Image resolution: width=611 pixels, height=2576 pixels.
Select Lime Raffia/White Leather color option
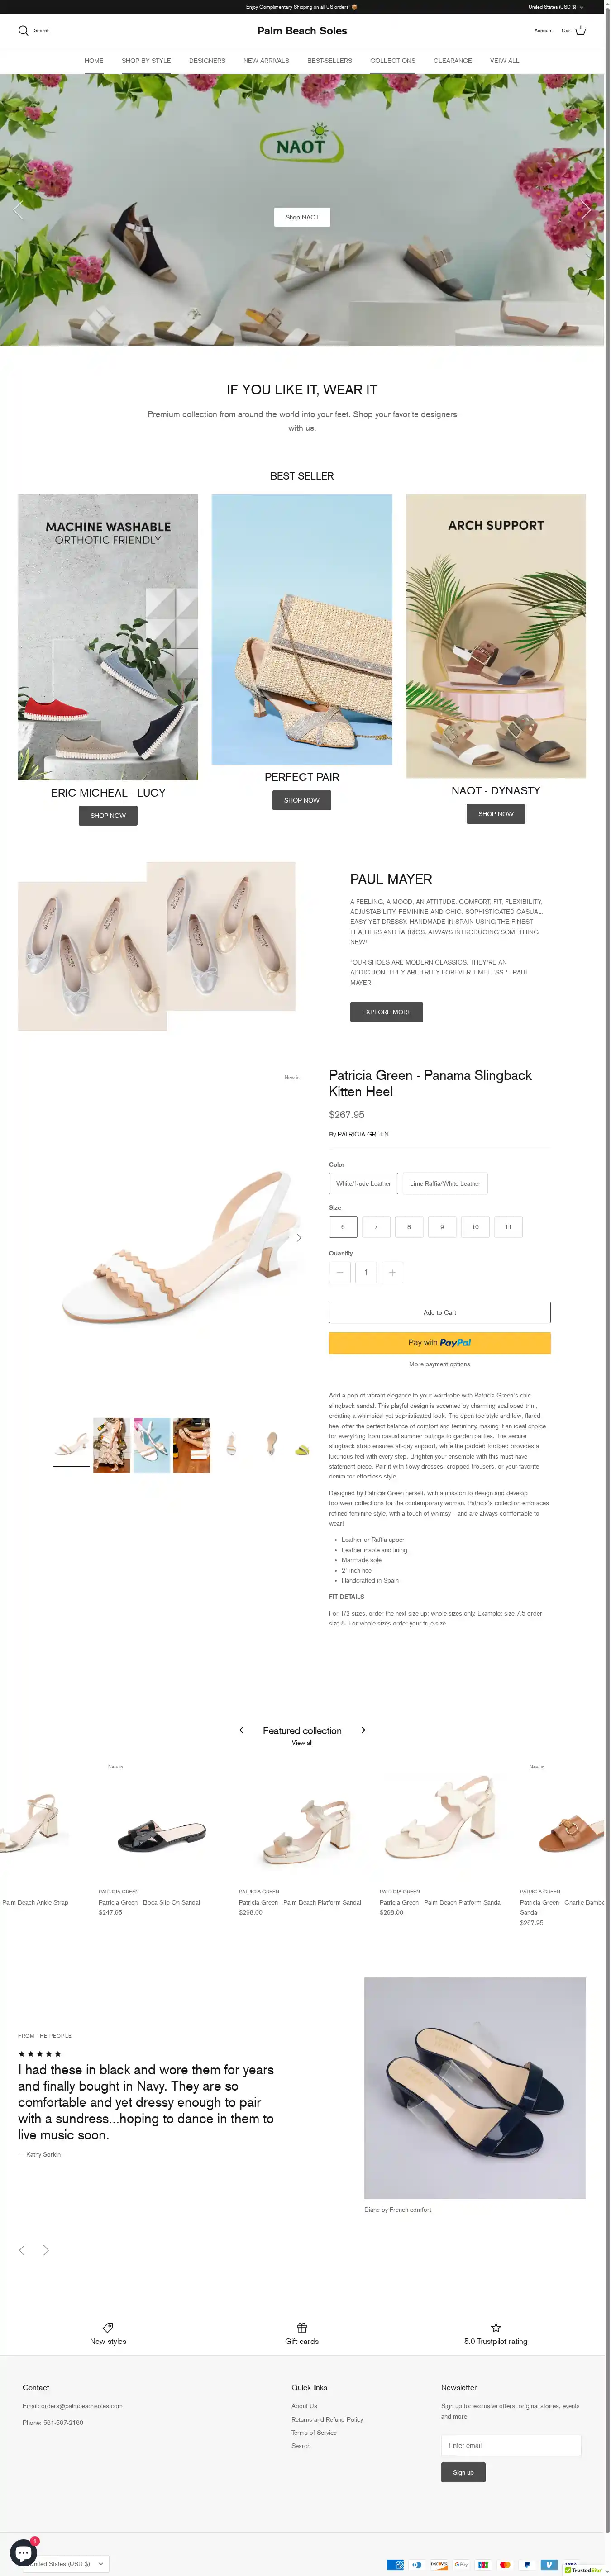click(445, 1183)
